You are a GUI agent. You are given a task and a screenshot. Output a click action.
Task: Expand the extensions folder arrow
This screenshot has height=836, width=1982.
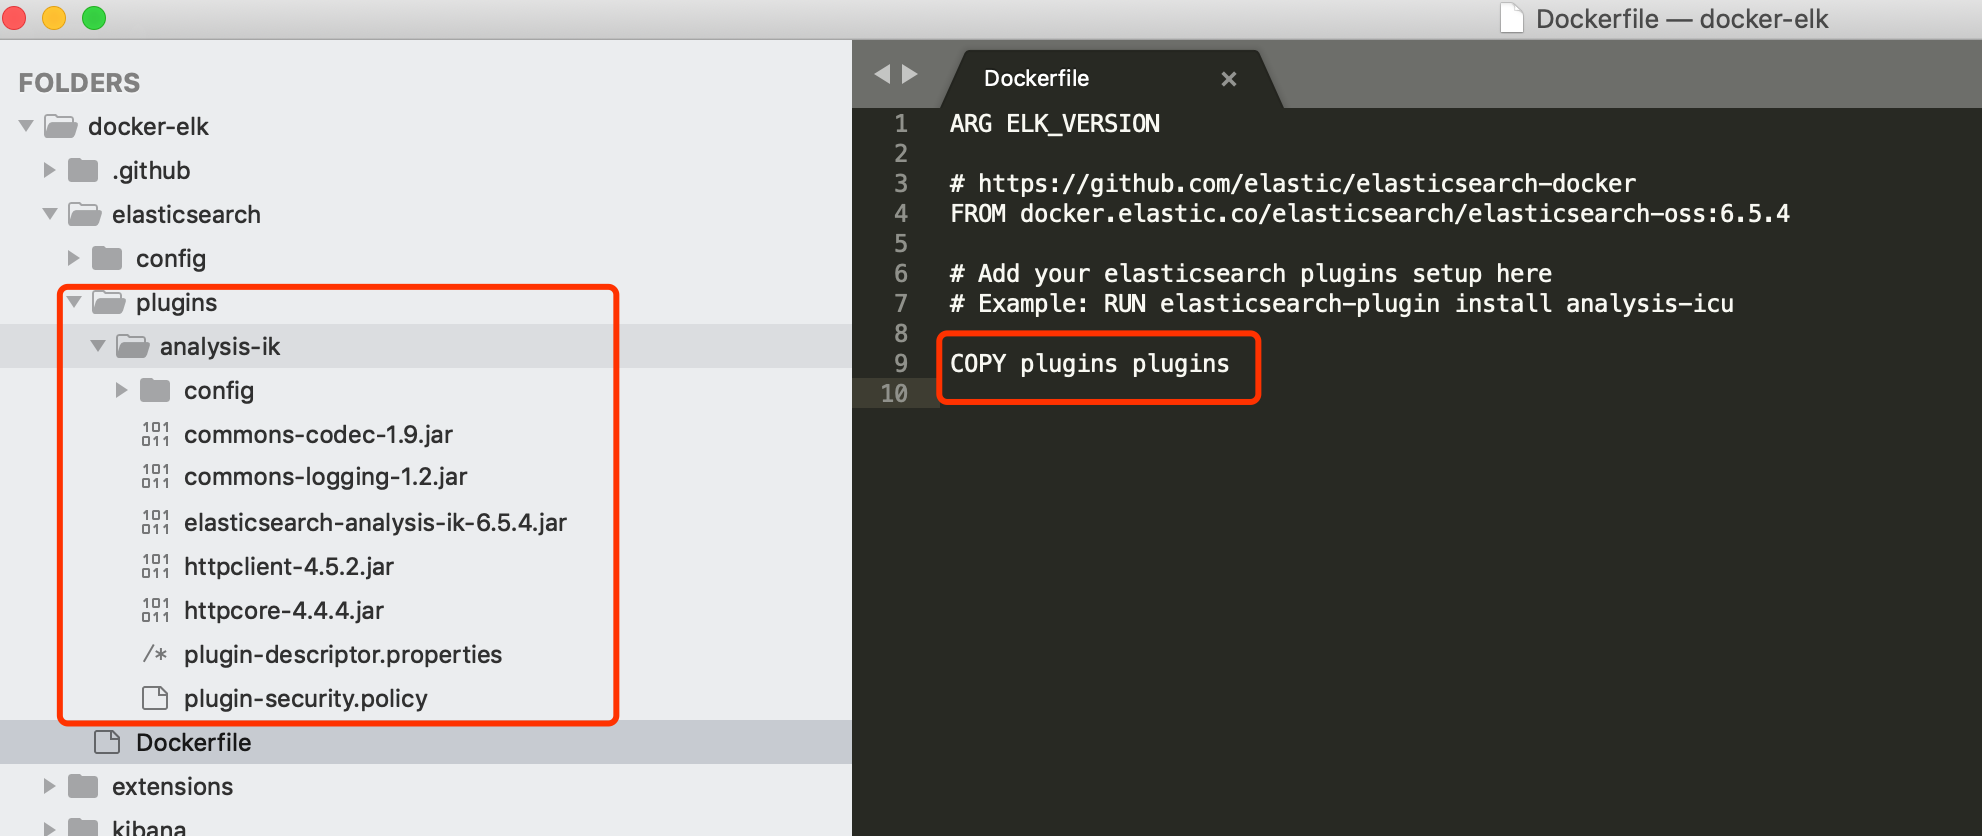(x=49, y=786)
